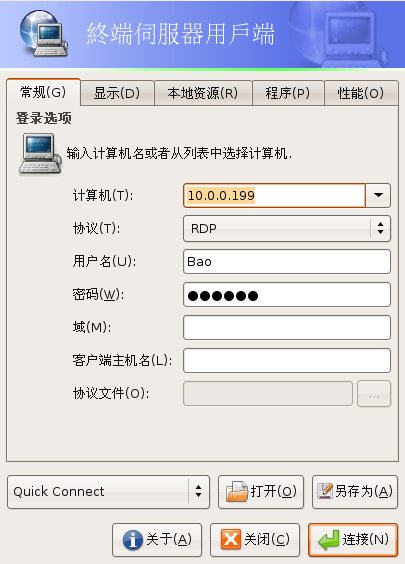Screen dimensions: 405x564
Task: Click the empty 域(M) domain field
Action: pos(287,328)
